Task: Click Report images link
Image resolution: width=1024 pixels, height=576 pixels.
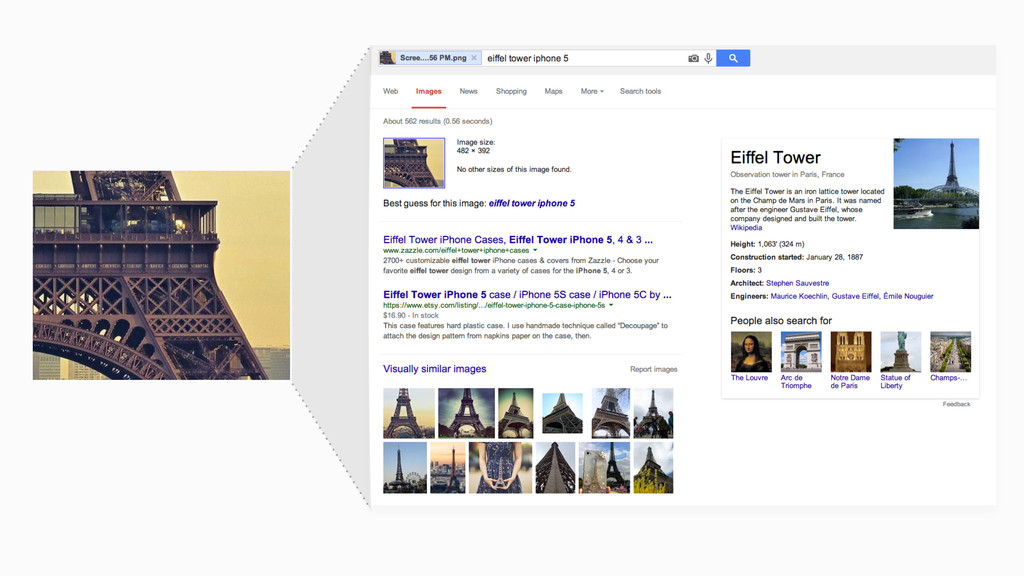Action: click(653, 369)
